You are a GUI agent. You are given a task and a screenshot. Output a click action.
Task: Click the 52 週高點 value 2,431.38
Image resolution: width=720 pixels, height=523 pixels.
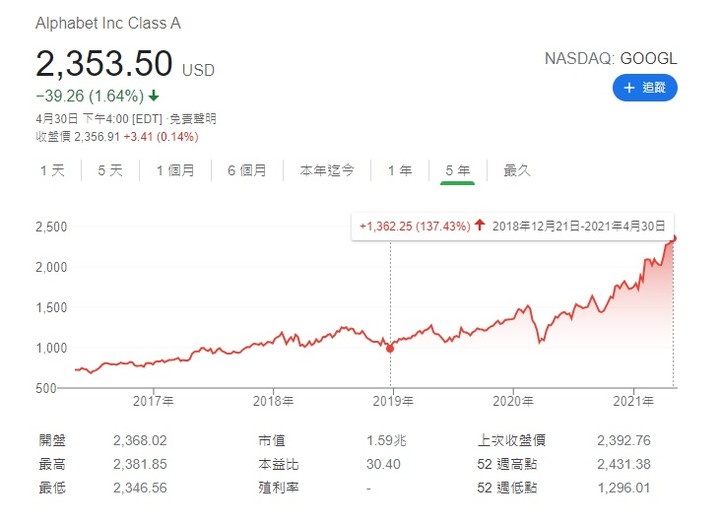pyautogui.click(x=624, y=464)
